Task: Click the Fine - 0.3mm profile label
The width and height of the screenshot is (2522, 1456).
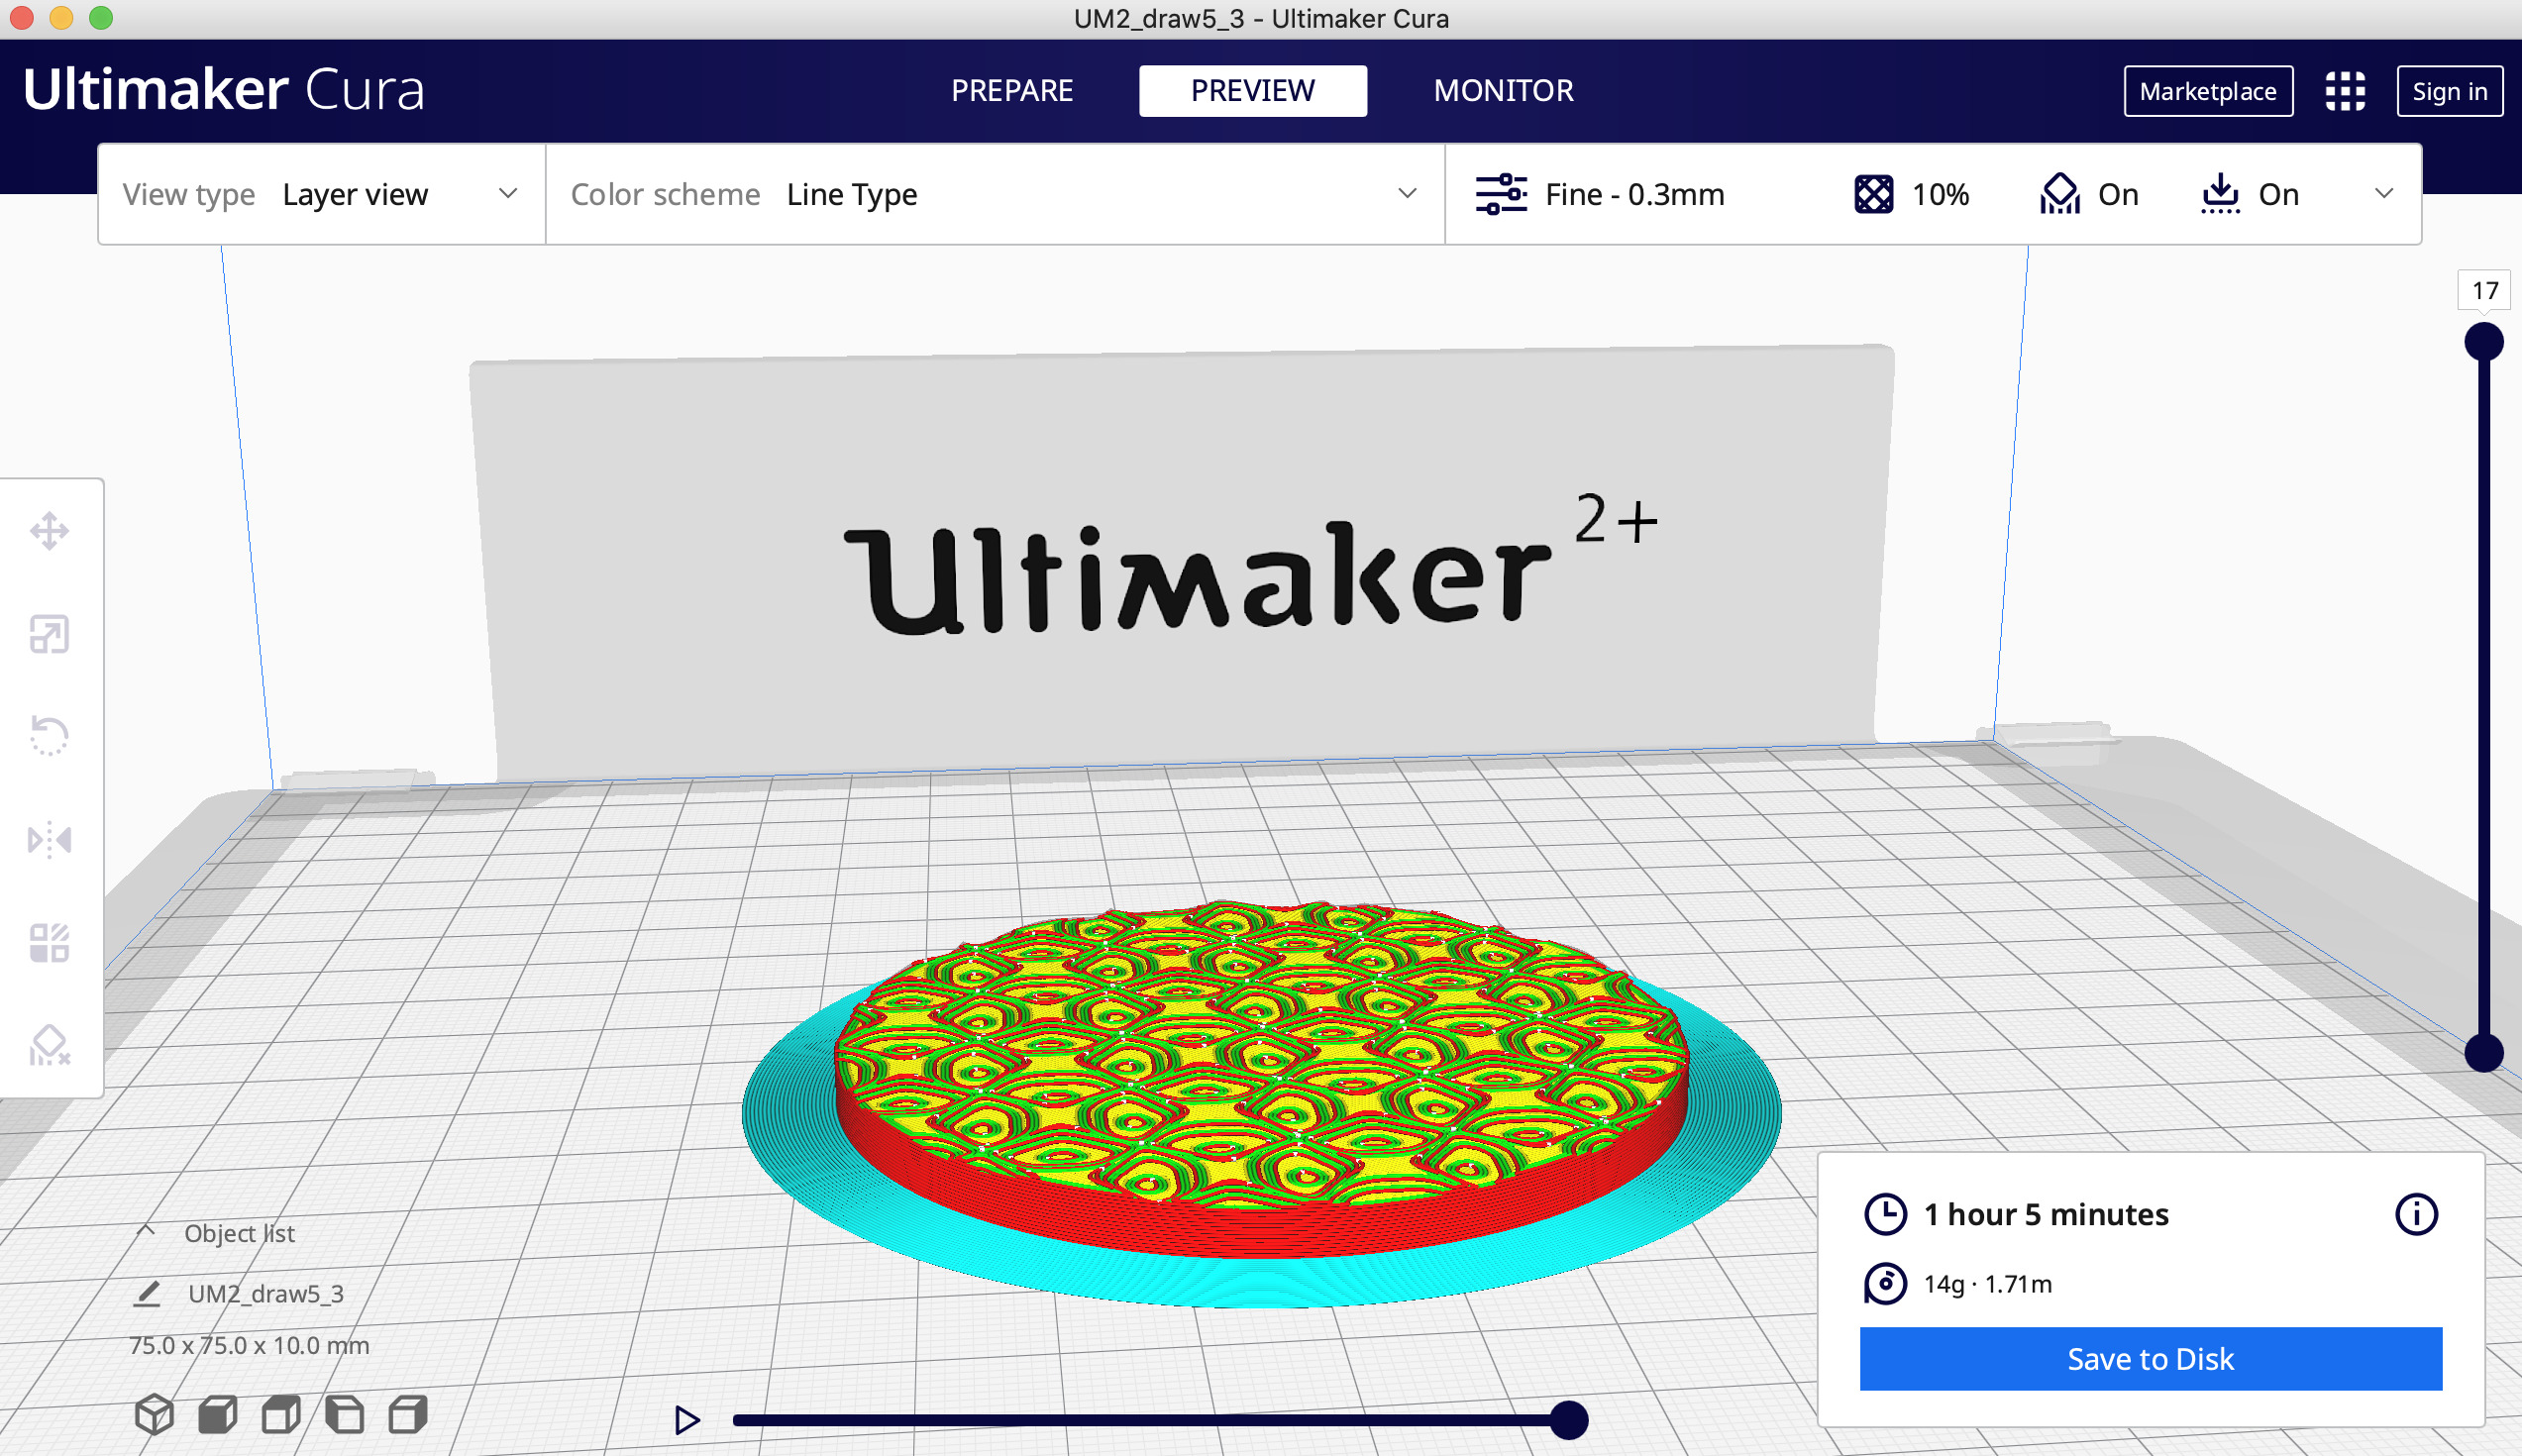Action: [1634, 194]
